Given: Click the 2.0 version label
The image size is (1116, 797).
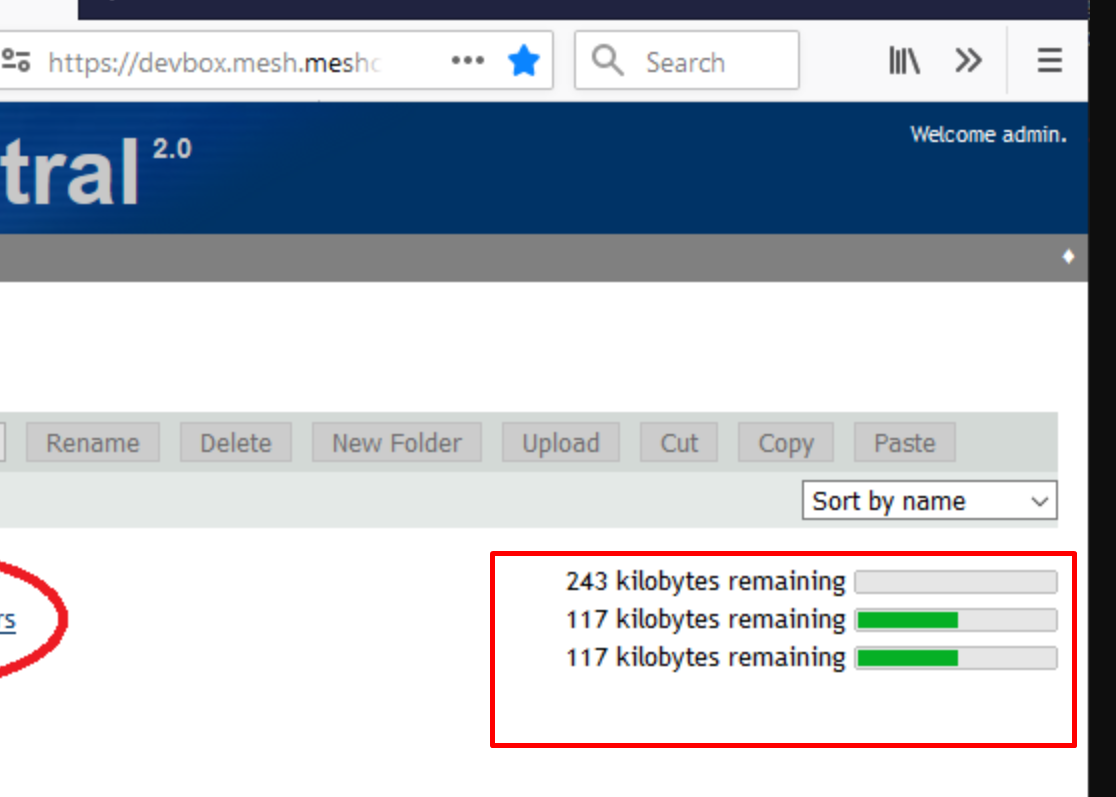Looking at the screenshot, I should coord(172,149).
